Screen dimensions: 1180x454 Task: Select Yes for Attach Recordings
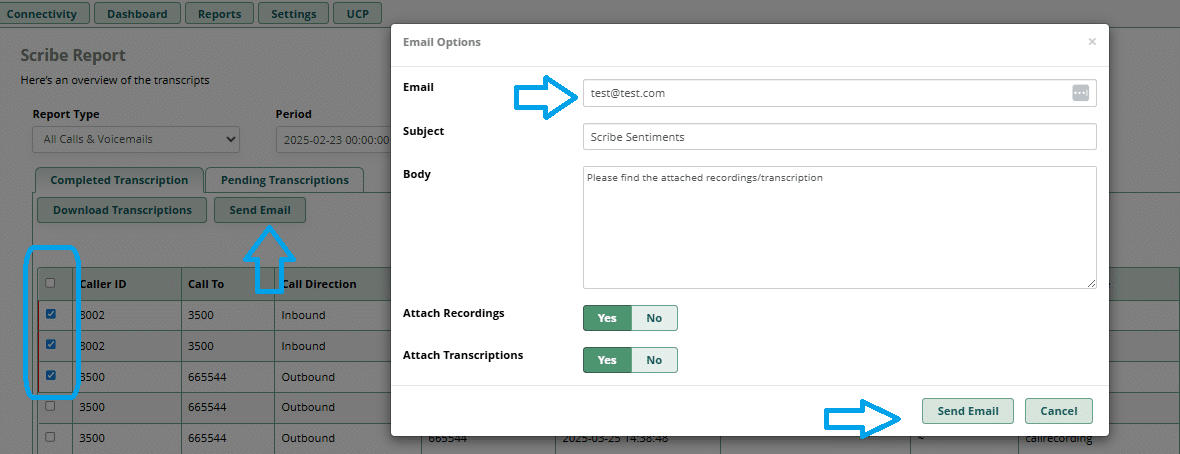[607, 318]
